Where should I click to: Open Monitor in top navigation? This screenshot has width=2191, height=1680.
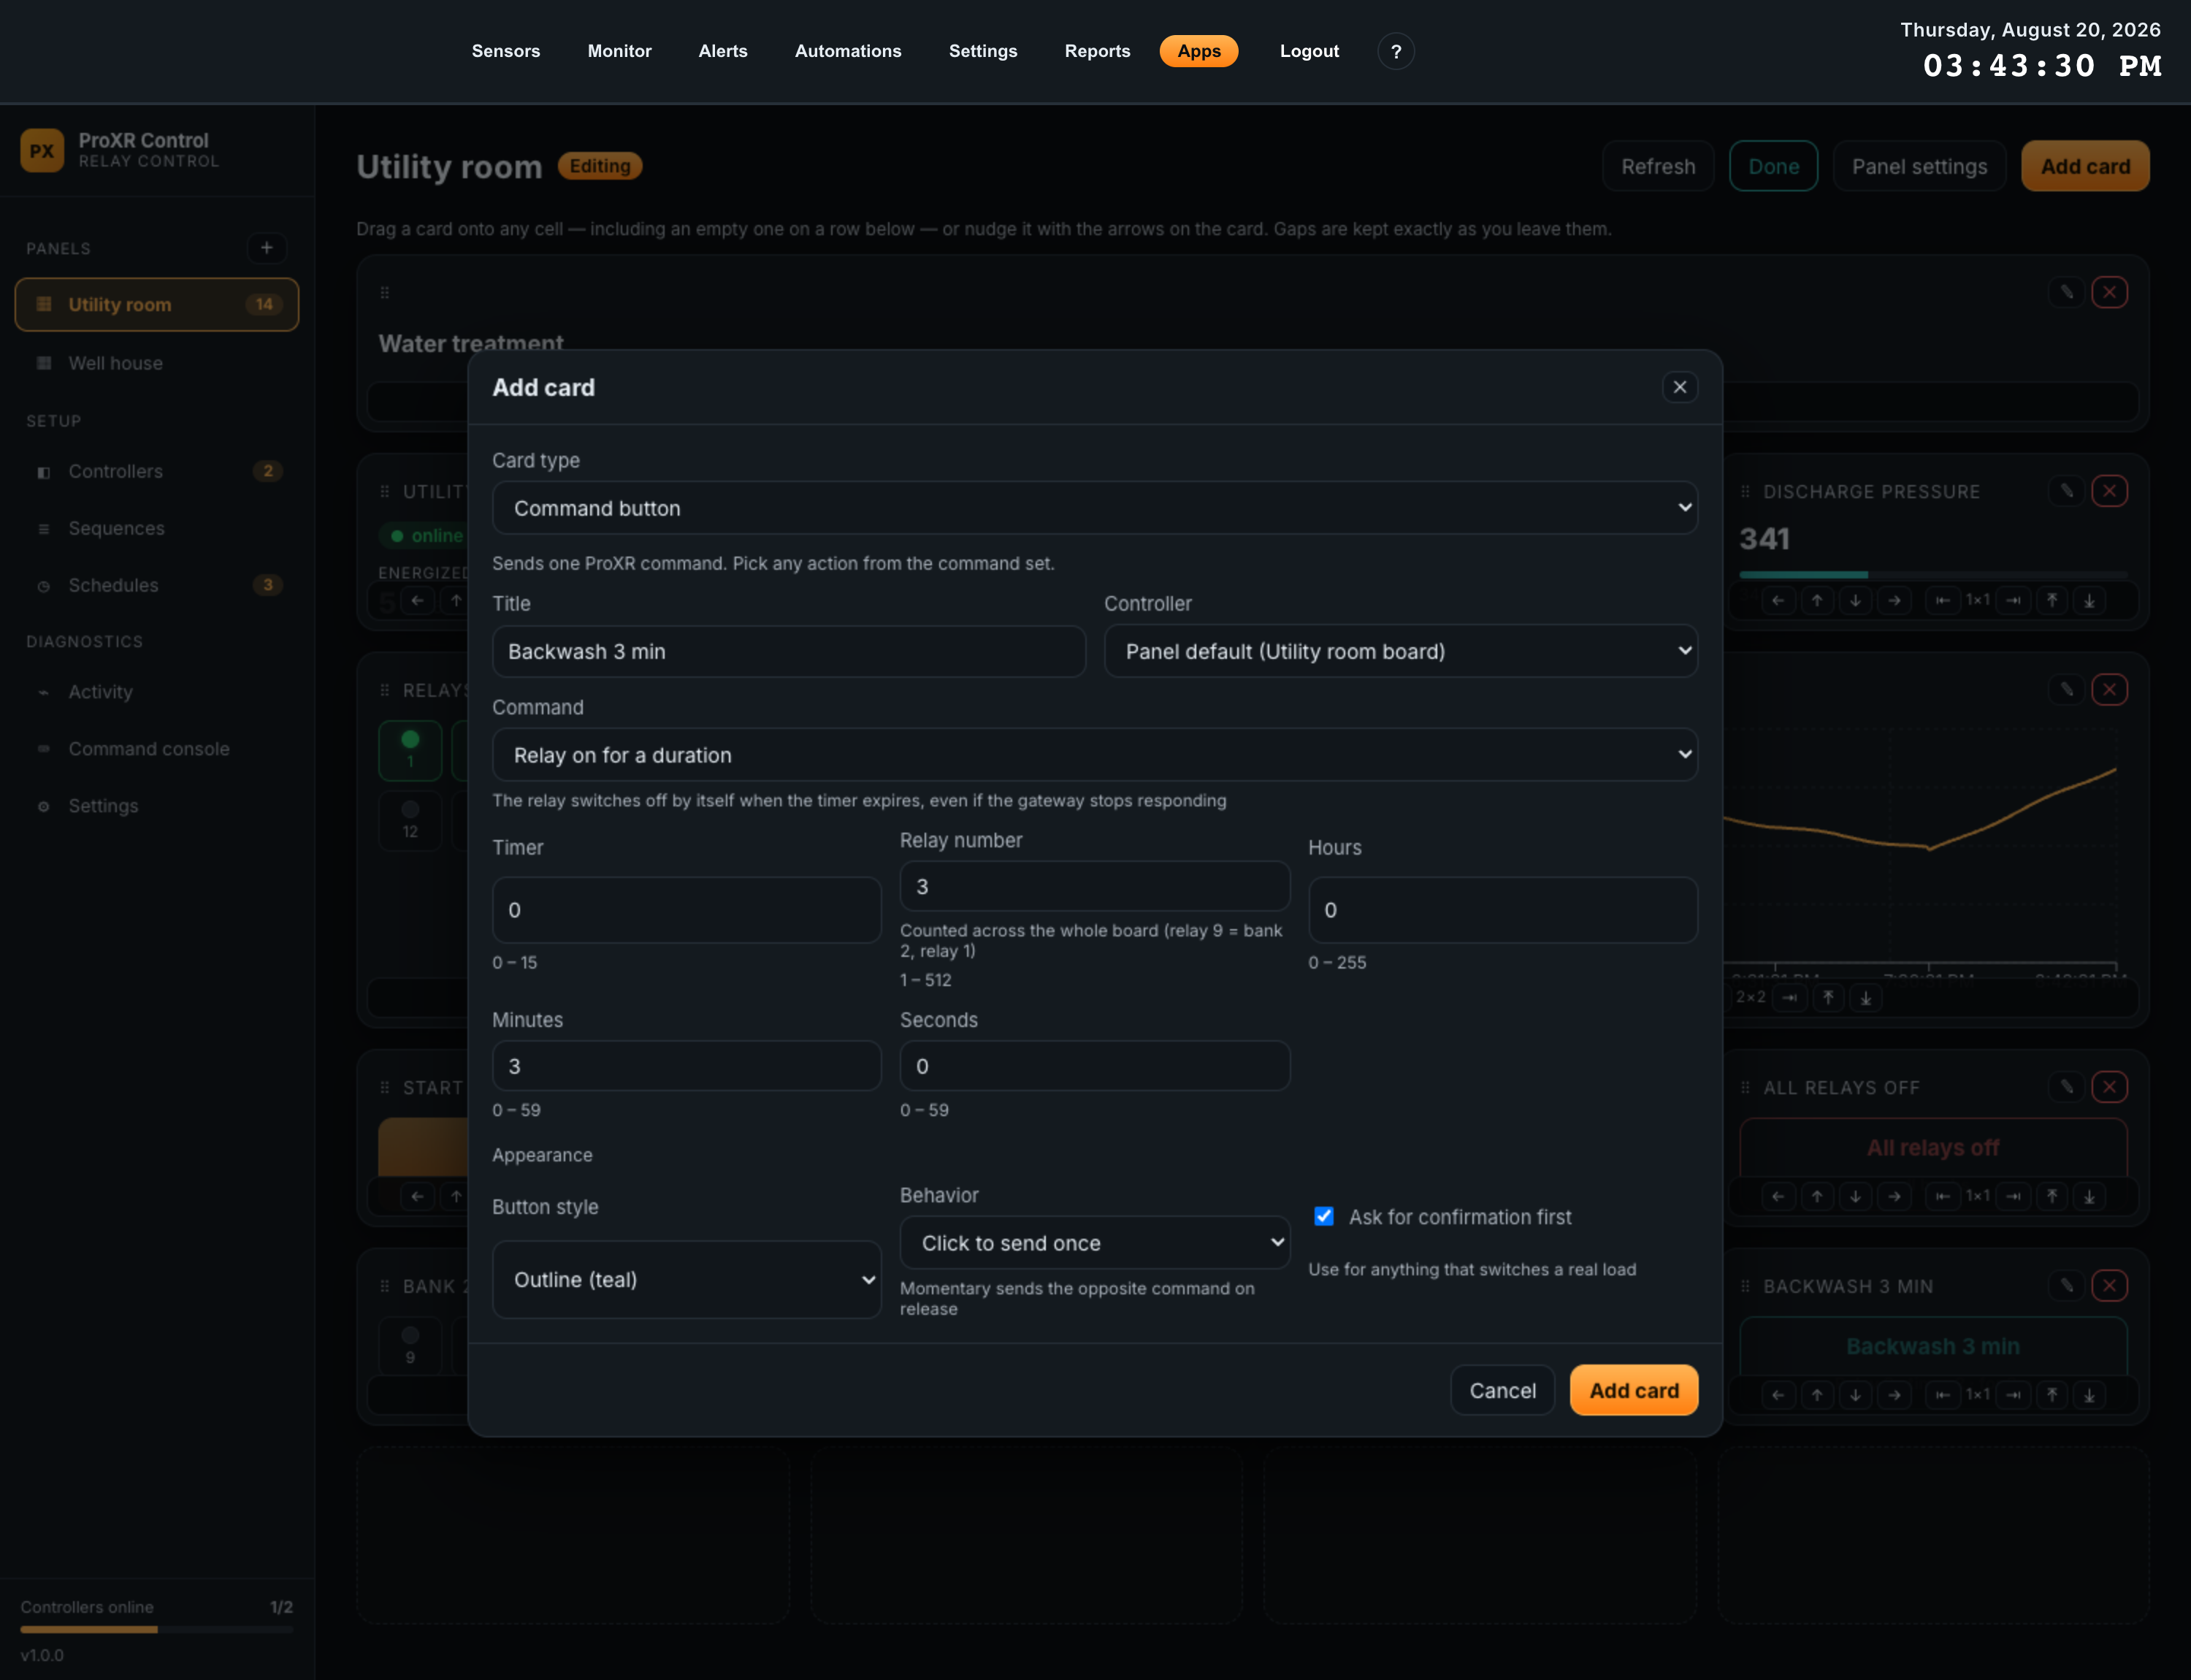619,51
